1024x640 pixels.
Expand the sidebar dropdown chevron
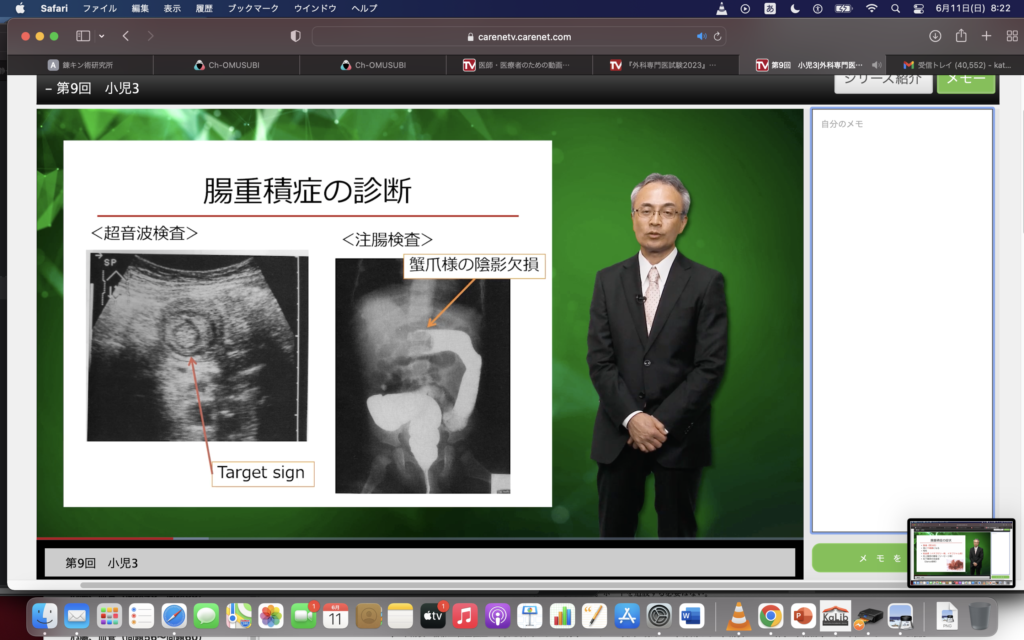point(101,36)
